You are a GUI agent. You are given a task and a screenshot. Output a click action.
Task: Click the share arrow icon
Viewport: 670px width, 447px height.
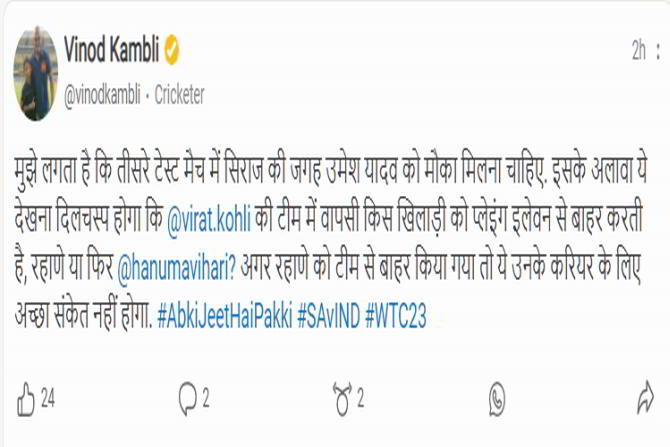click(x=645, y=397)
